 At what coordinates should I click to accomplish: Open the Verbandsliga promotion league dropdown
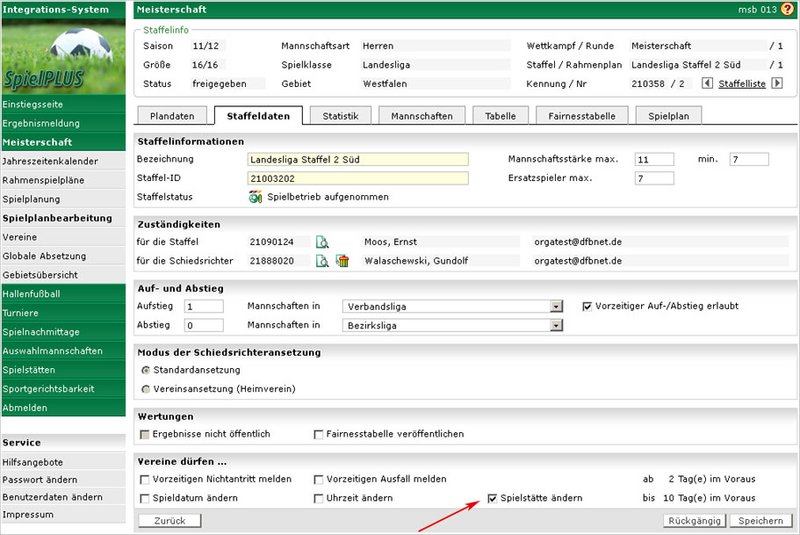pyautogui.click(x=556, y=307)
